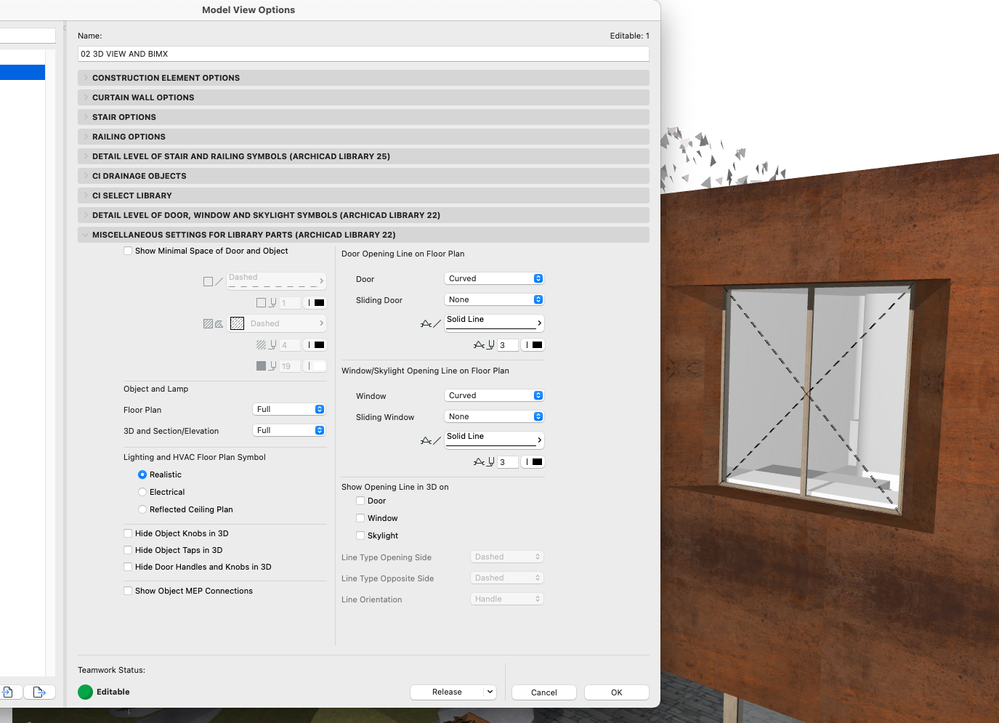Check Door under Show Opening Line in 3D
This screenshot has width=999, height=723.
[361, 501]
